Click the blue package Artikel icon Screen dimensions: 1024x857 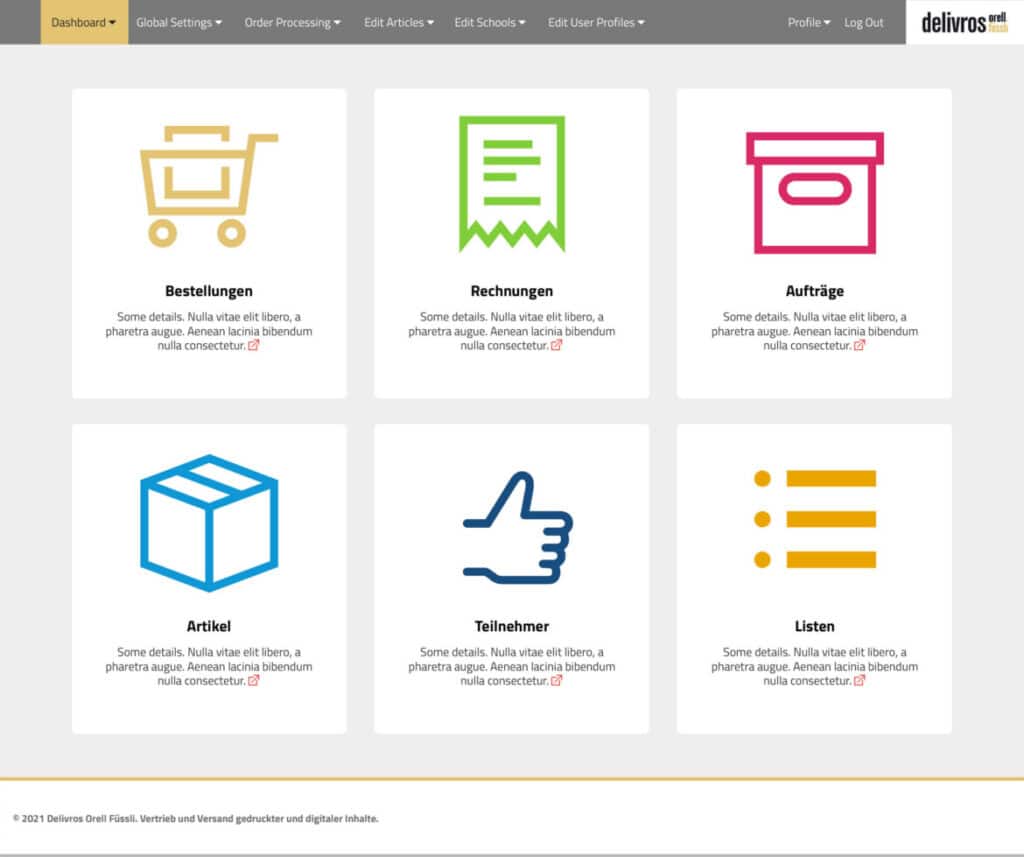point(209,522)
